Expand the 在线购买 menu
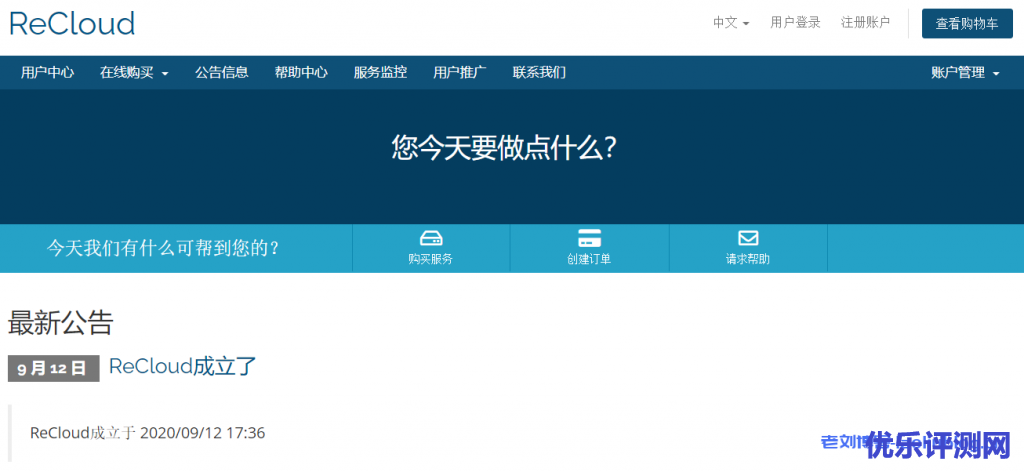1024x472 pixels. [134, 72]
